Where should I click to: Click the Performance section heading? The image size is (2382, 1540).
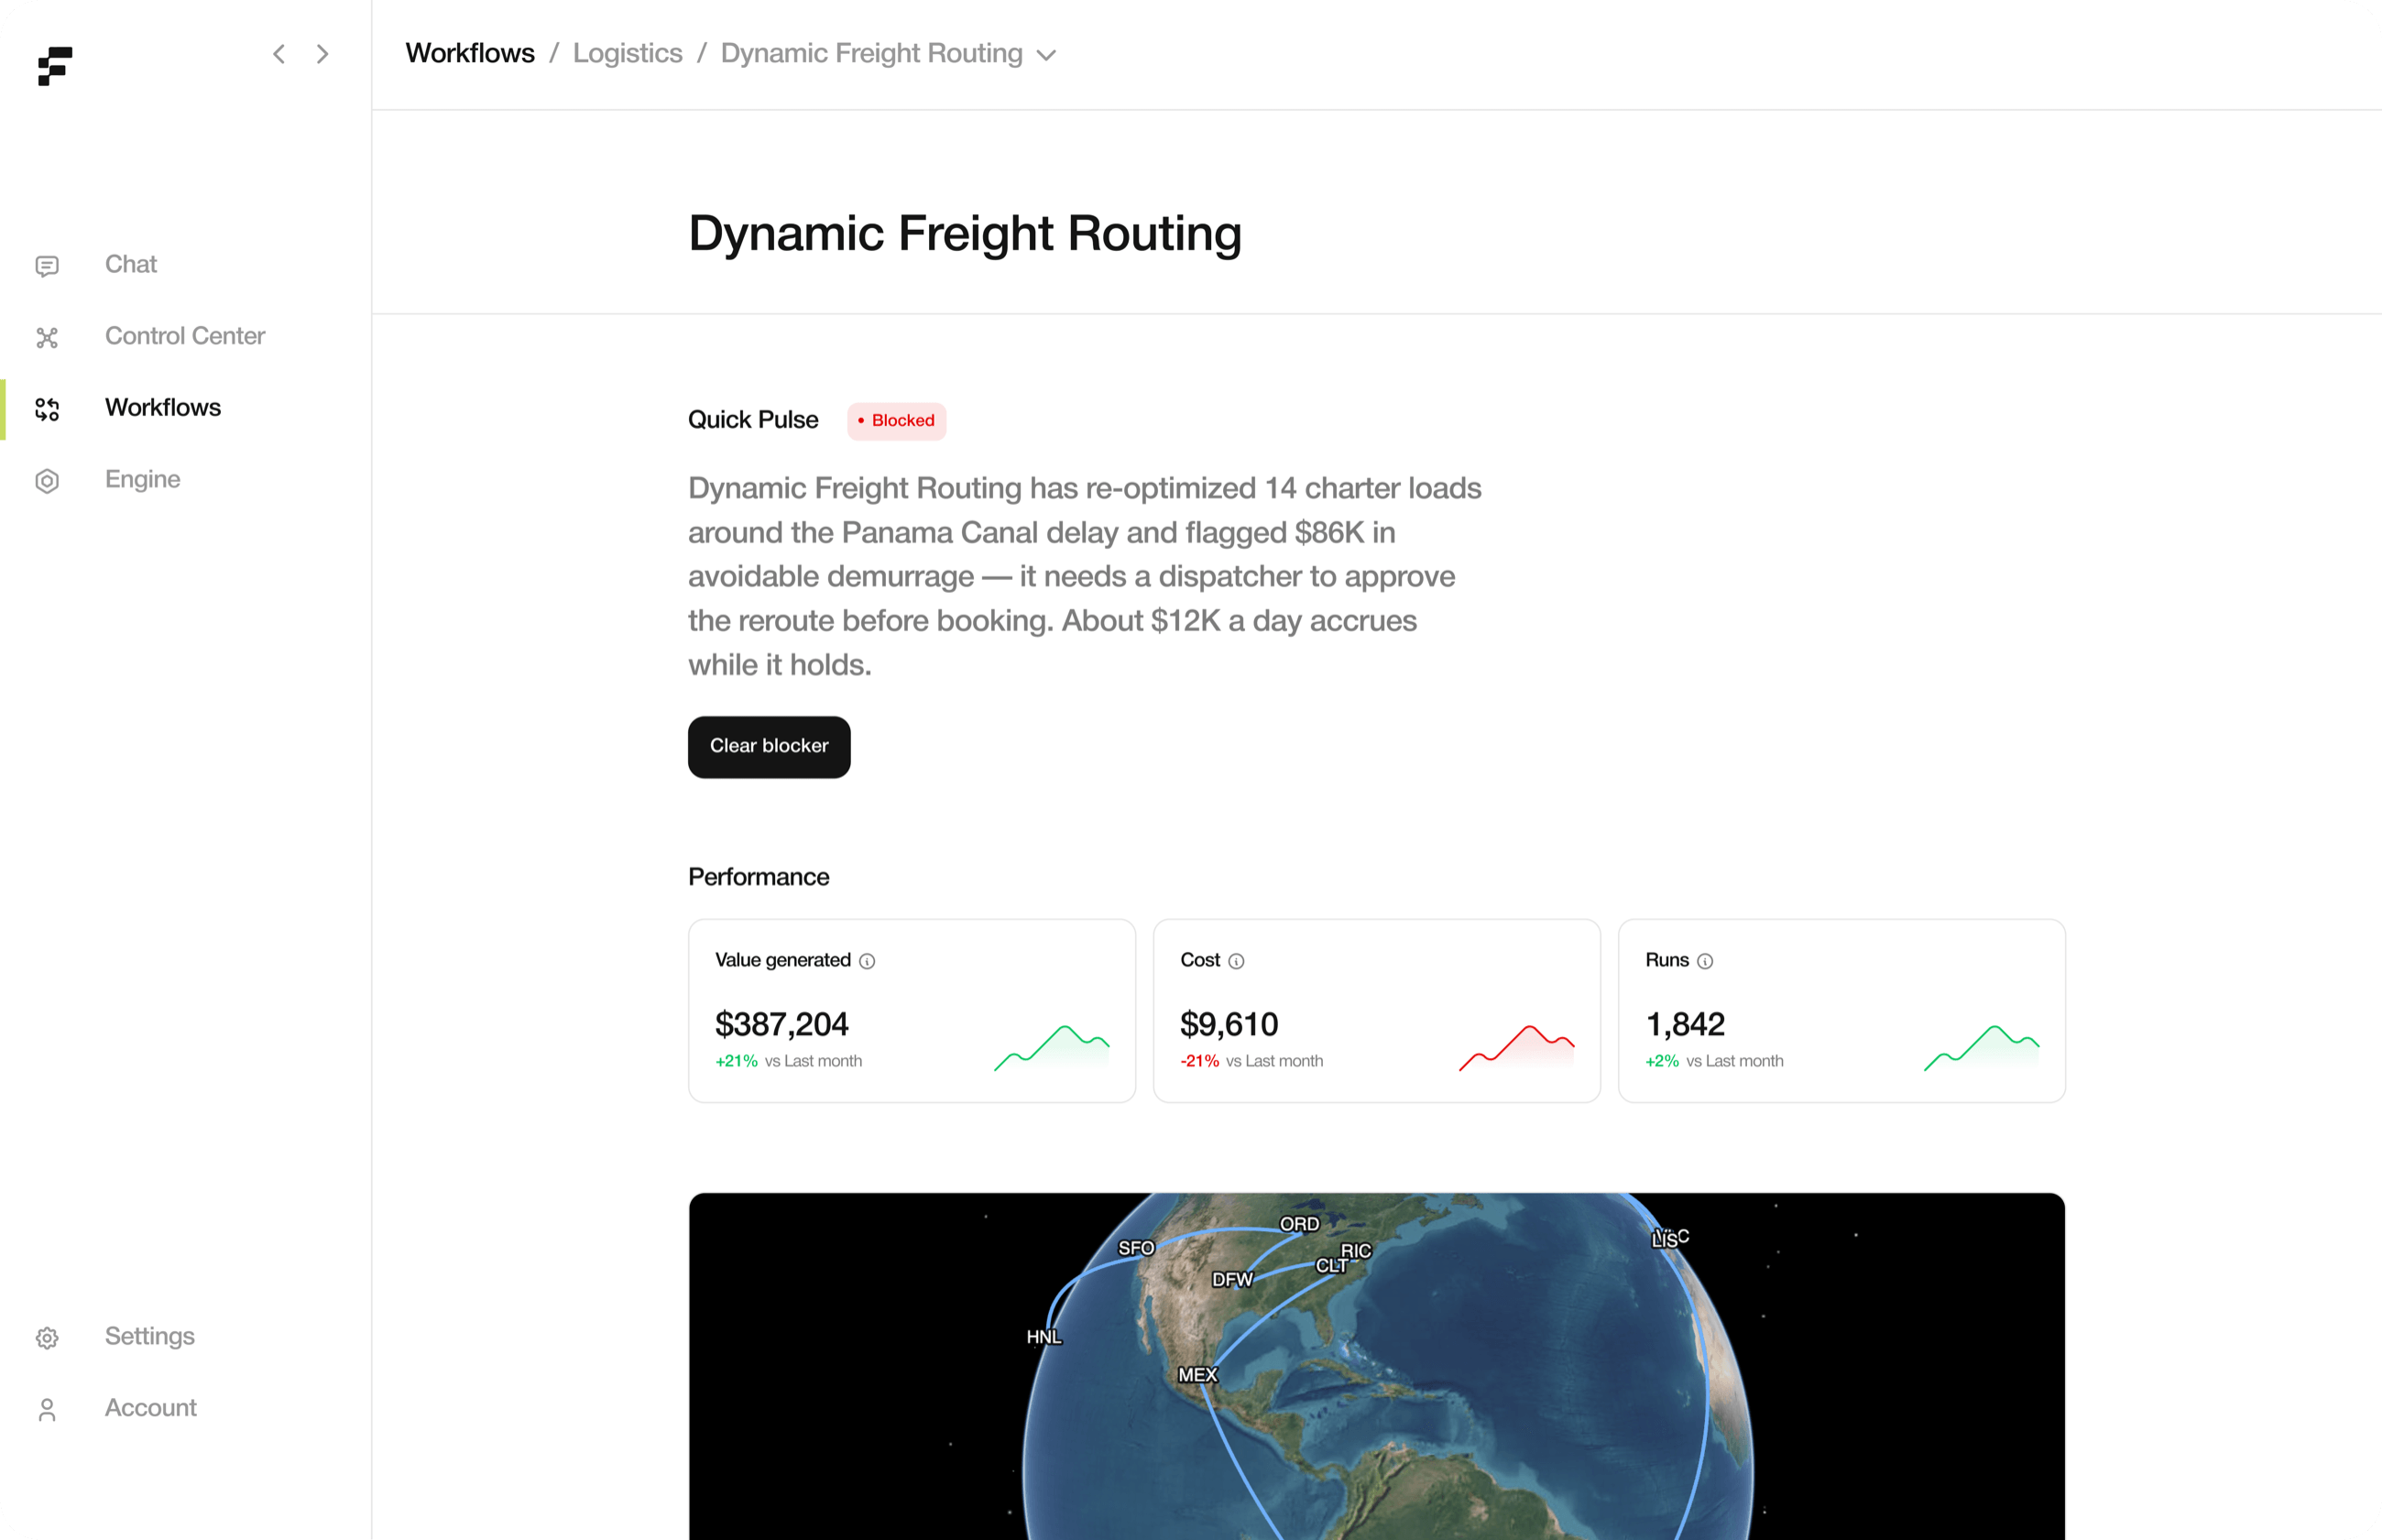[759, 877]
